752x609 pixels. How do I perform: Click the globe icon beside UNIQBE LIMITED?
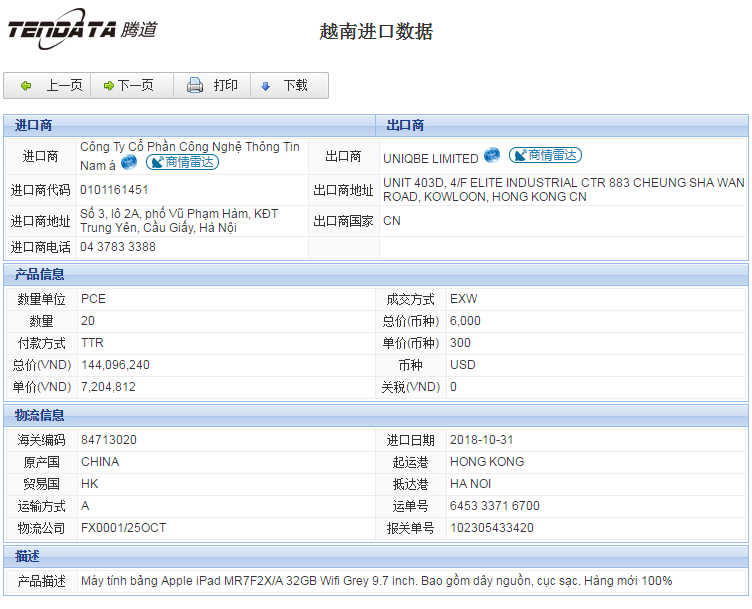tap(492, 156)
